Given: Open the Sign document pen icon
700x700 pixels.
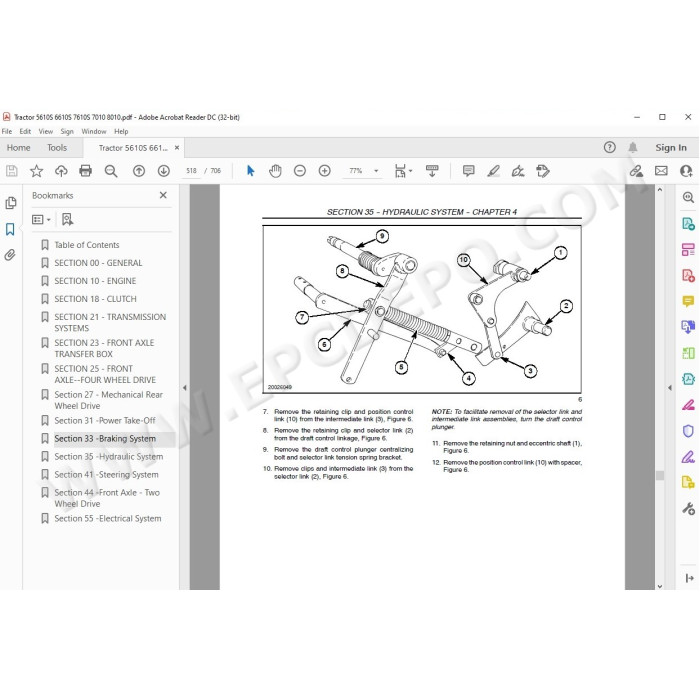Looking at the screenshot, I should [518, 171].
